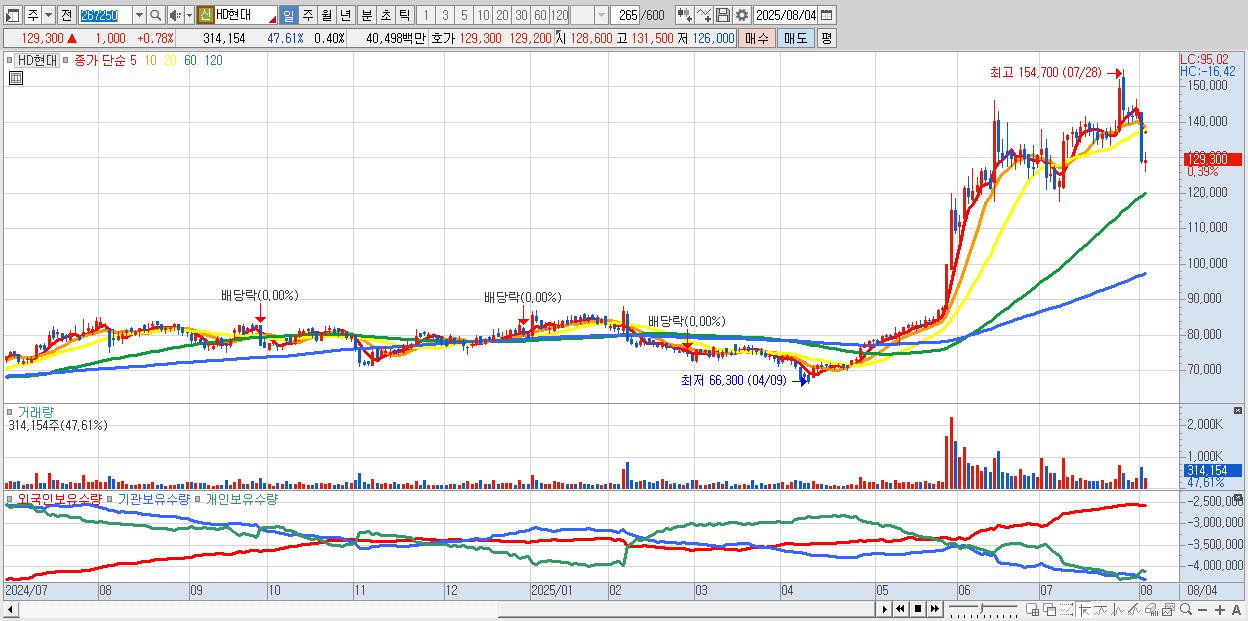The width and height of the screenshot is (1248, 621).
Task: Select the 3 interval button
Action: (x=445, y=15)
